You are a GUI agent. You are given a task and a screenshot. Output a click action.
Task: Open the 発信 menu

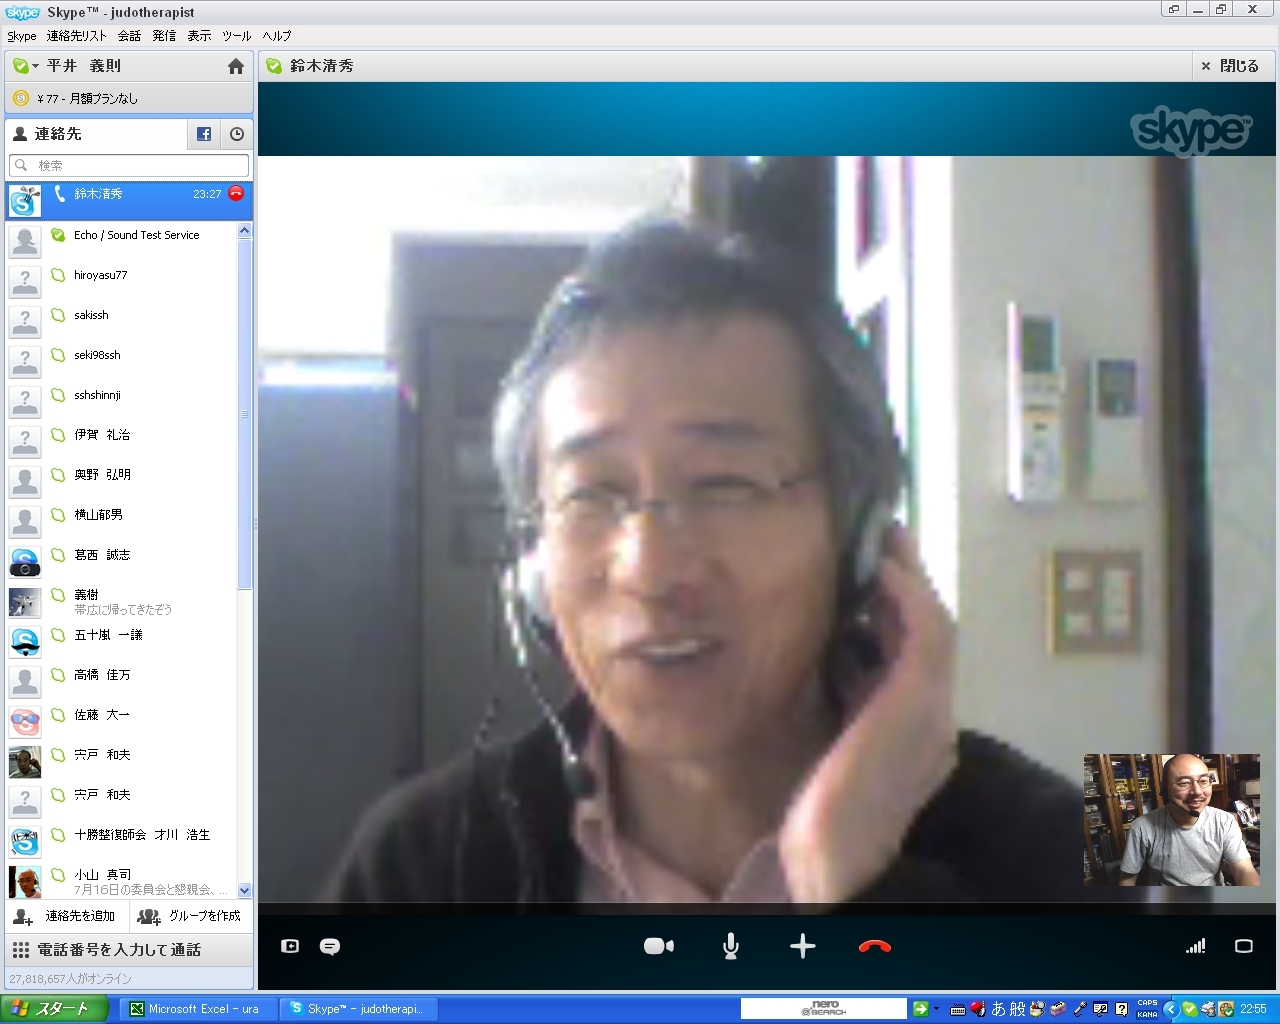tap(164, 36)
